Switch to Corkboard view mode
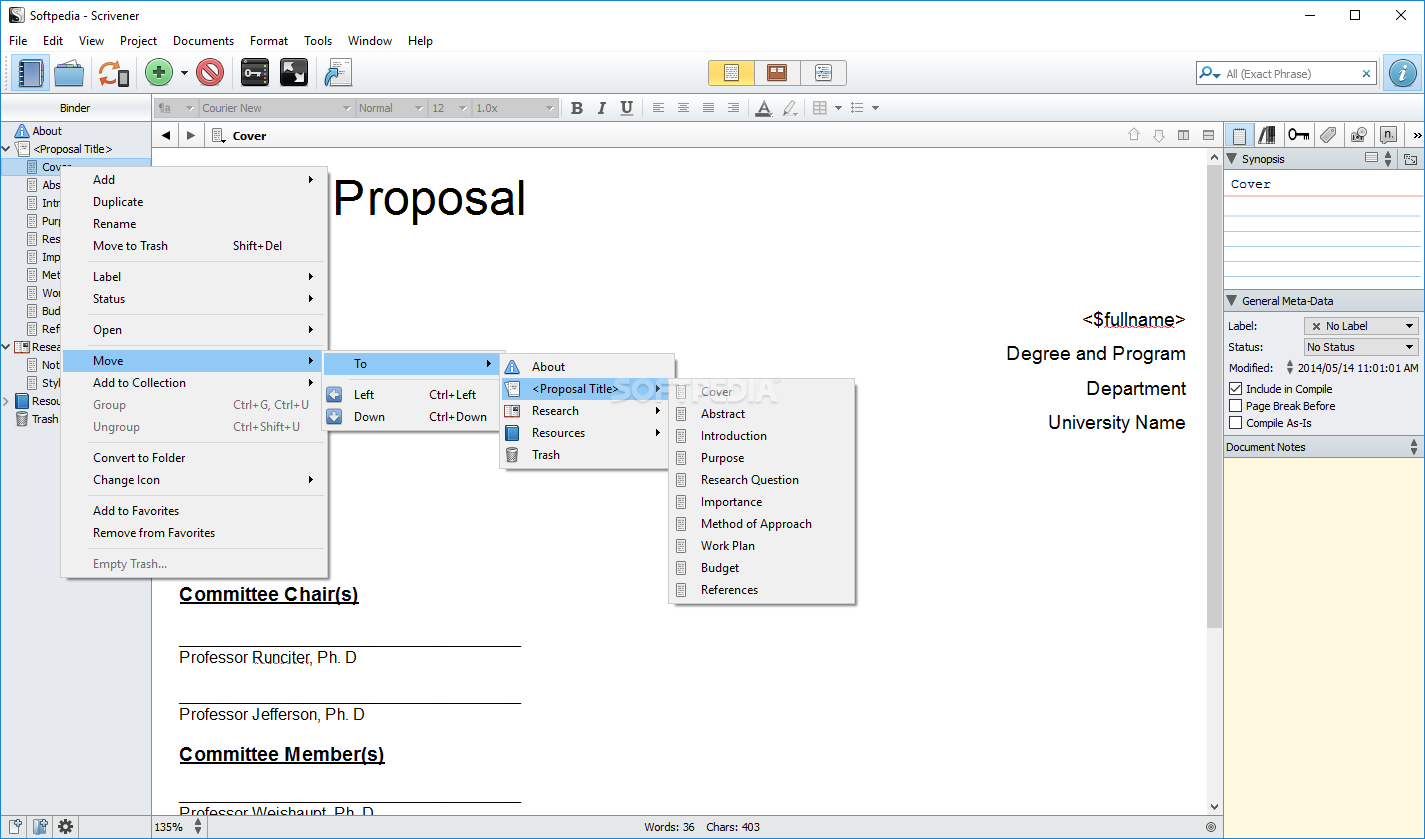 click(777, 73)
